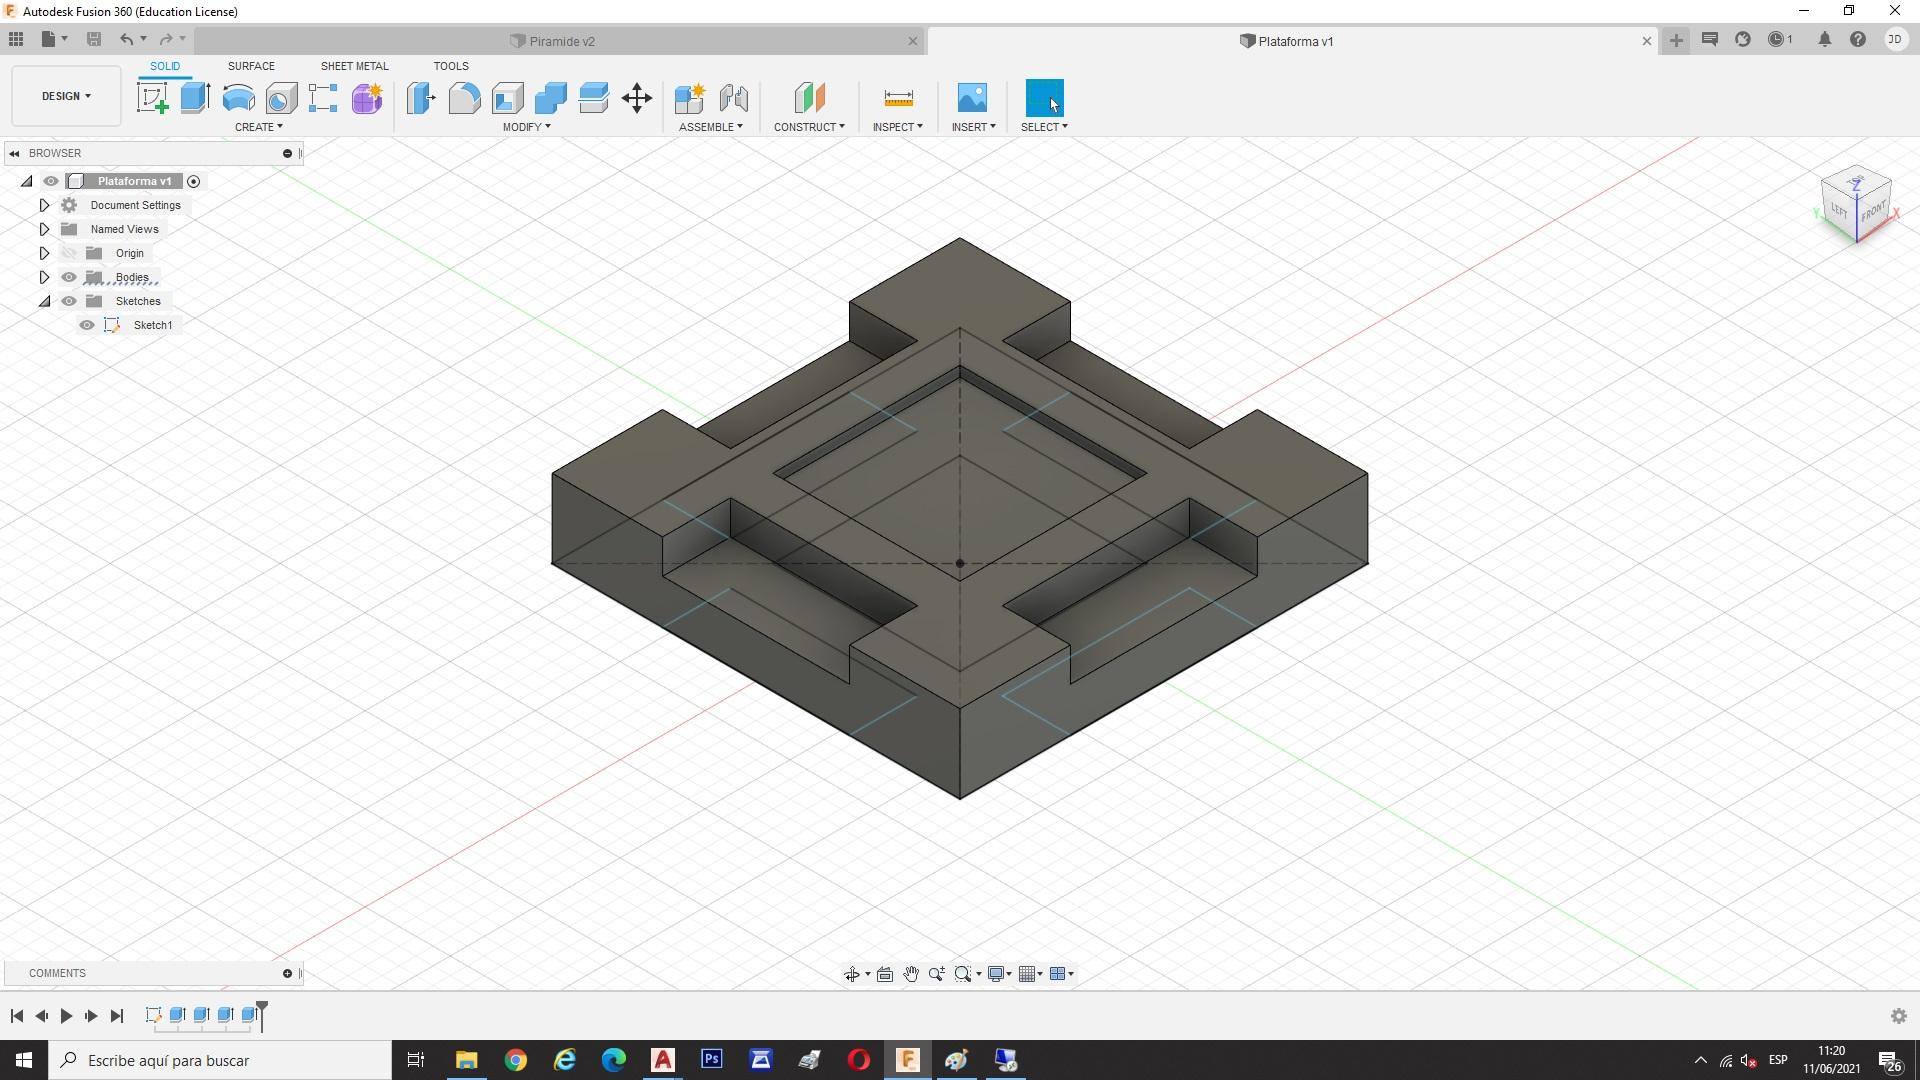Open the Pan hand tool
The height and width of the screenshot is (1080, 1920).
910,974
